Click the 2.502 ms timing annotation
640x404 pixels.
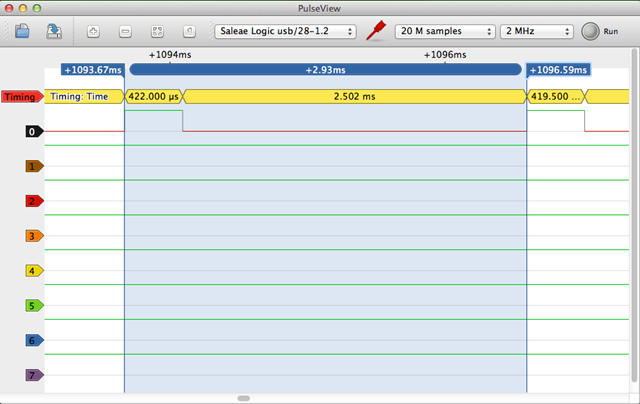pos(355,97)
